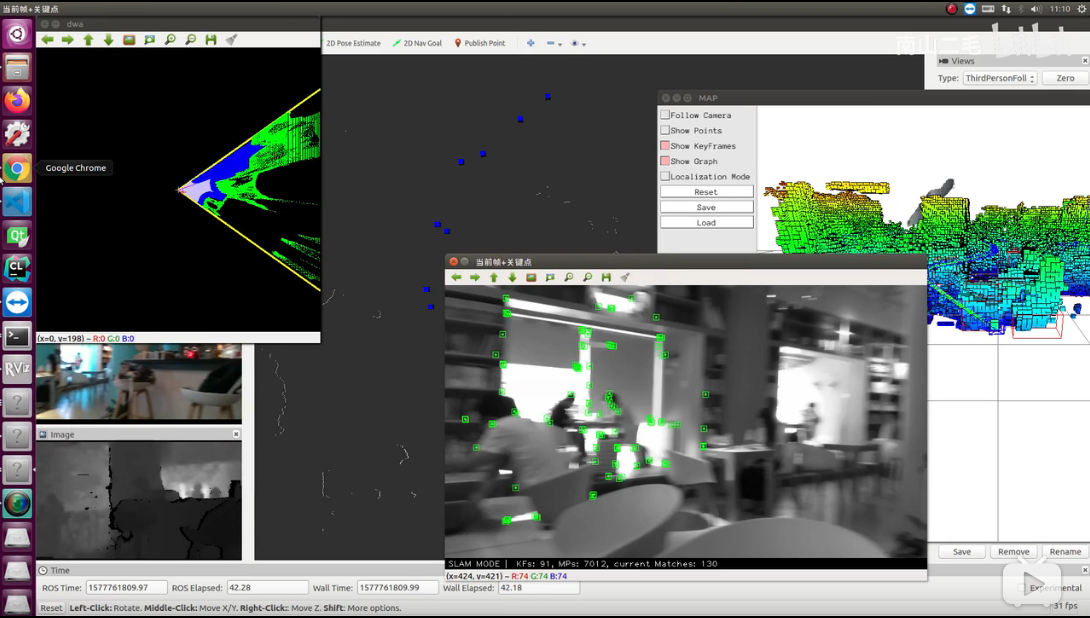Click Remove button in Views panel

pos(1014,551)
